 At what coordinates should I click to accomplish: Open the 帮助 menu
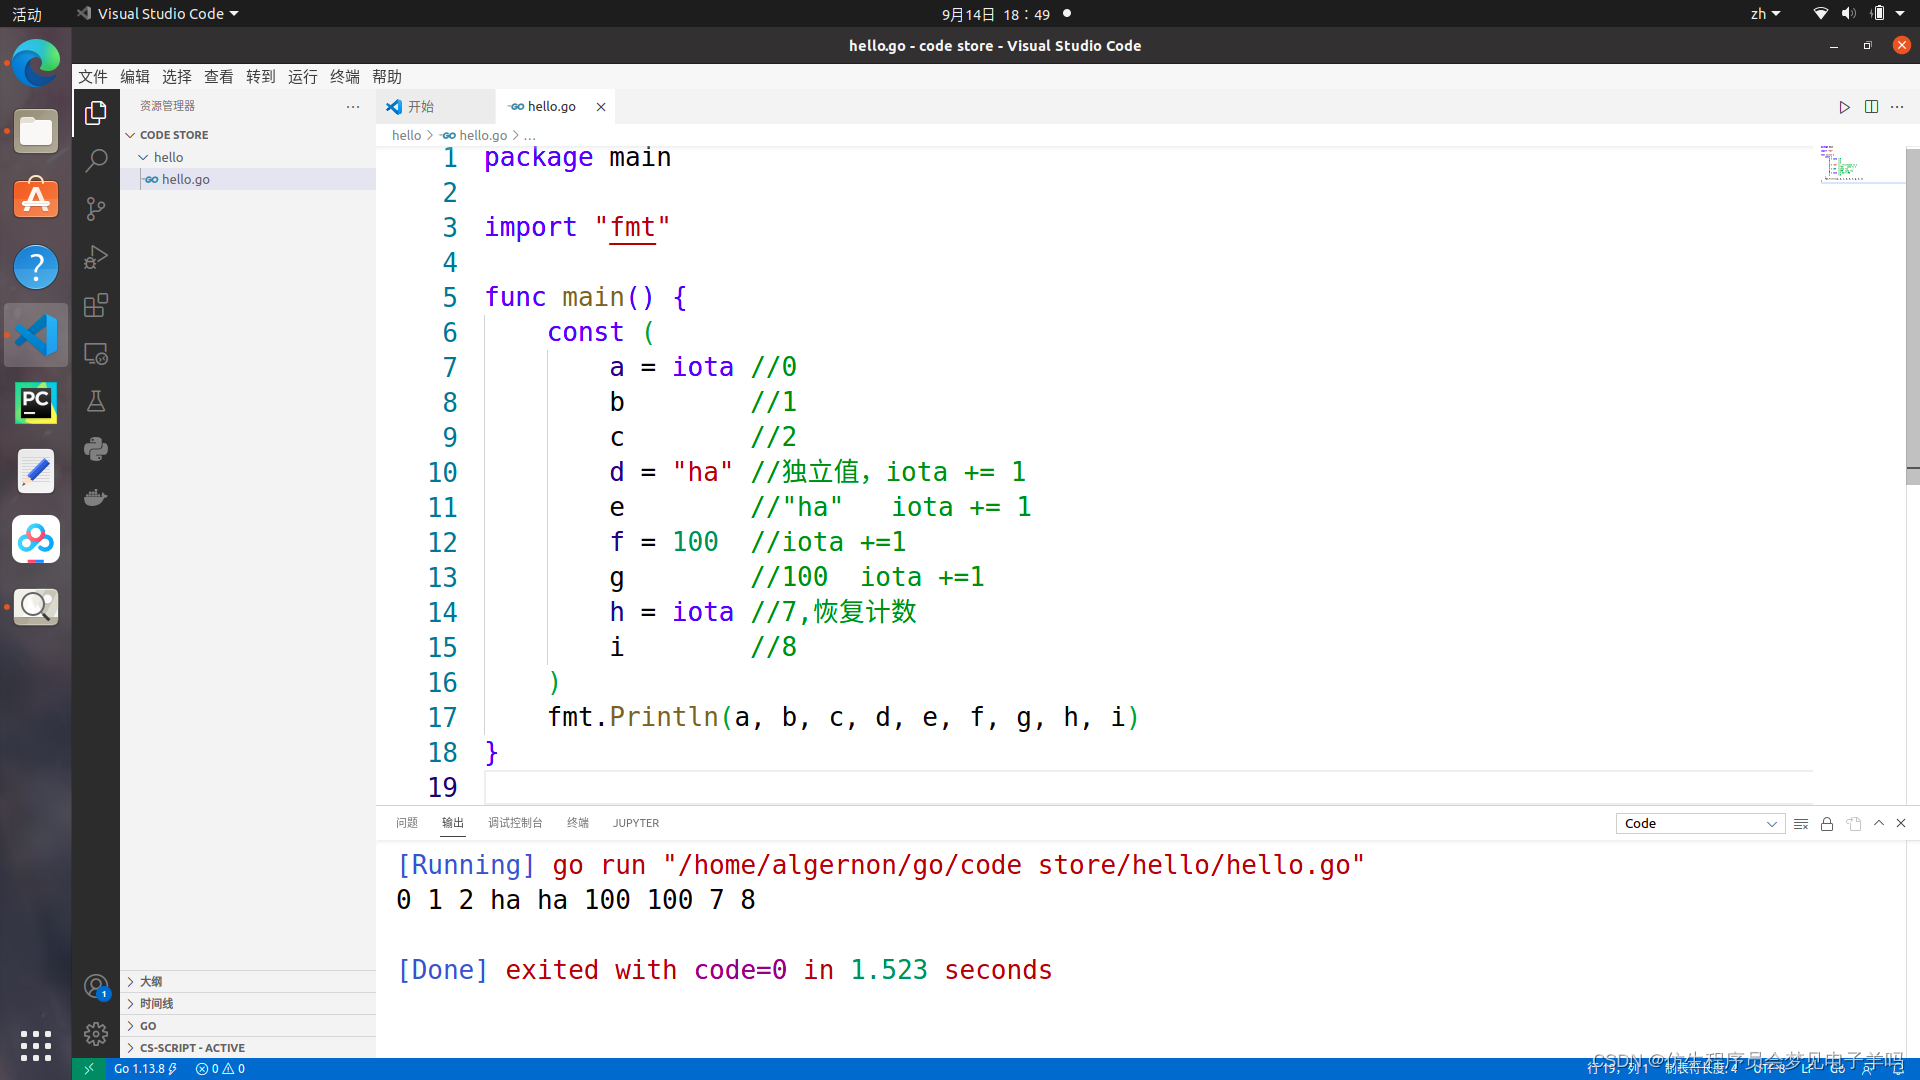387,77
